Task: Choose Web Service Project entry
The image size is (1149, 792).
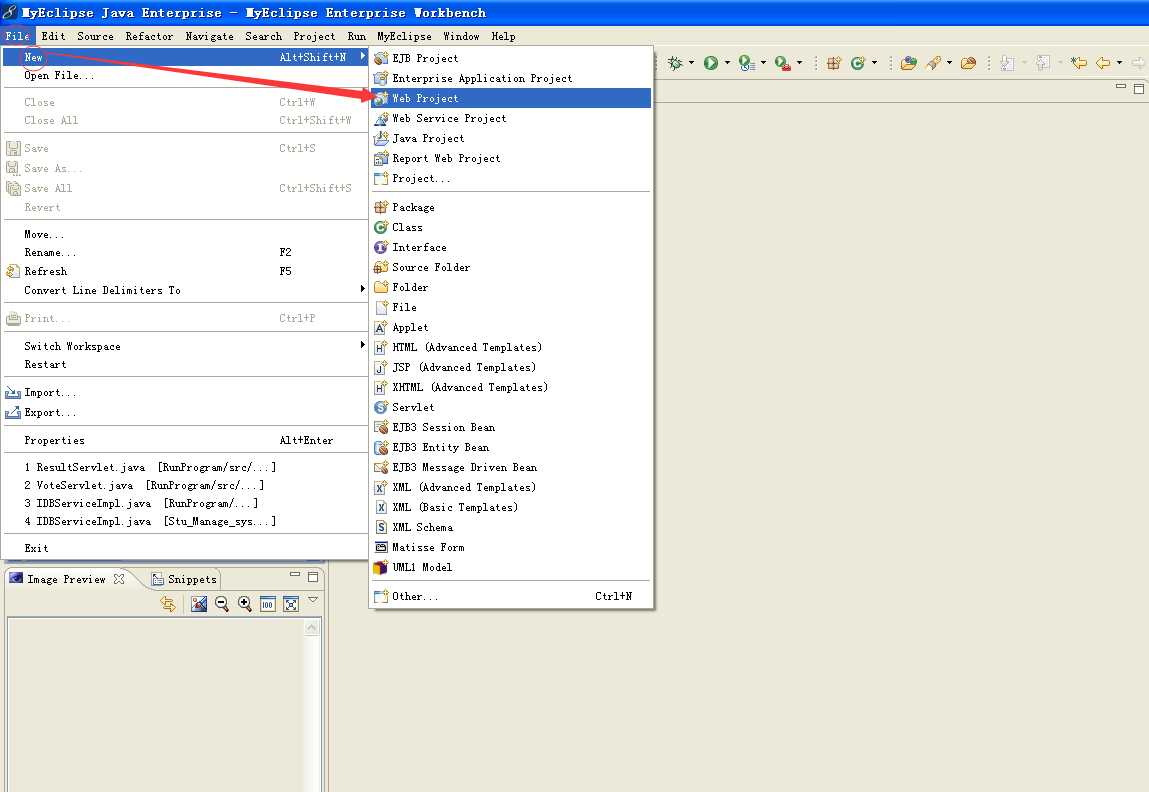Action: point(511,118)
